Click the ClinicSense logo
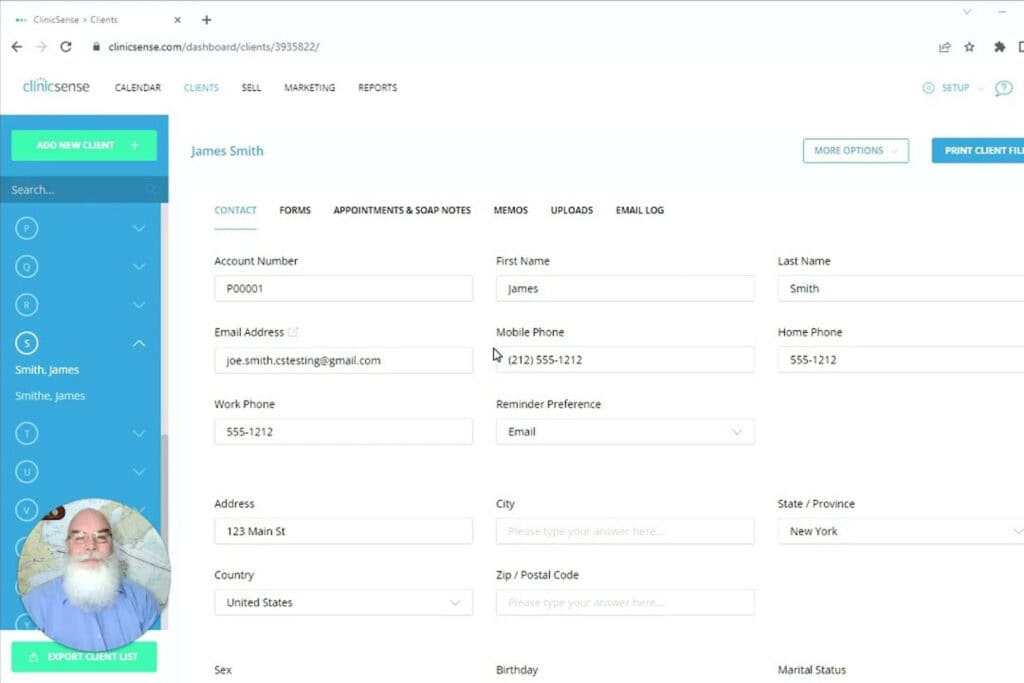Image resolution: width=1024 pixels, height=683 pixels. (56, 87)
